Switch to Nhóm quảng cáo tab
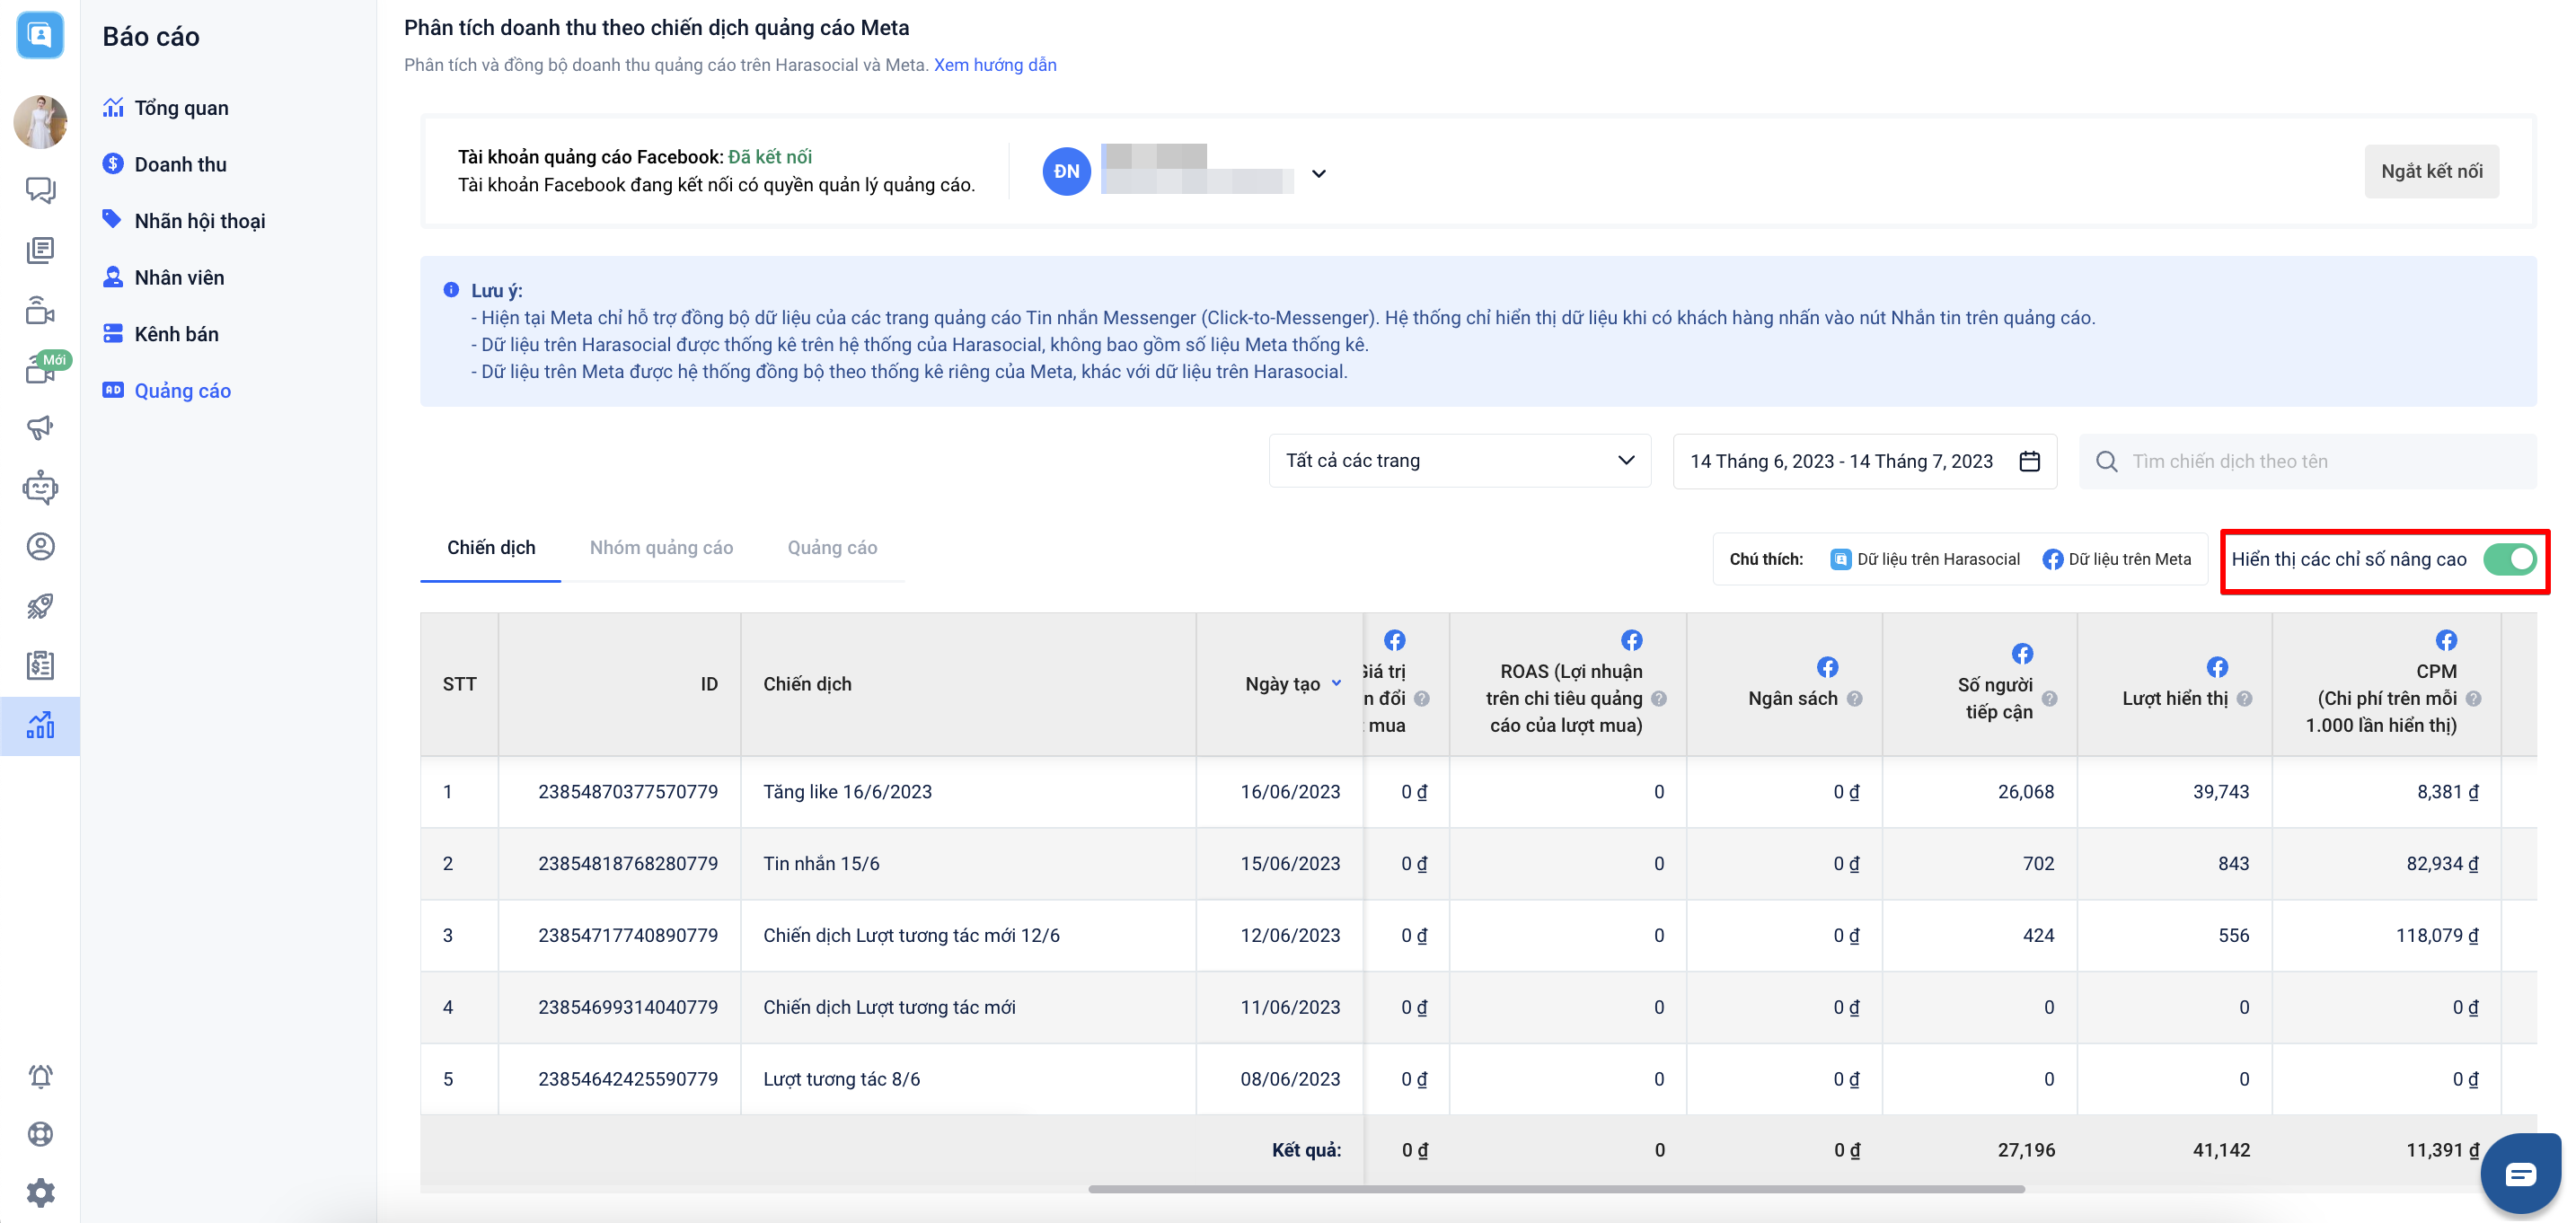 click(x=661, y=548)
